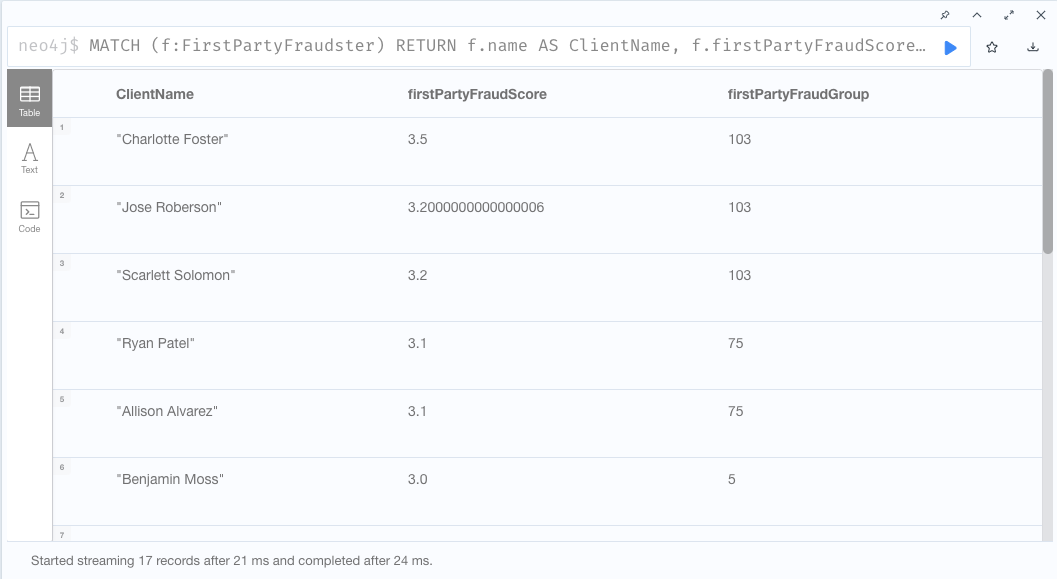Image resolution: width=1057 pixels, height=579 pixels.
Task: Click Ryan Patel's score 3.1
Action: (x=417, y=344)
